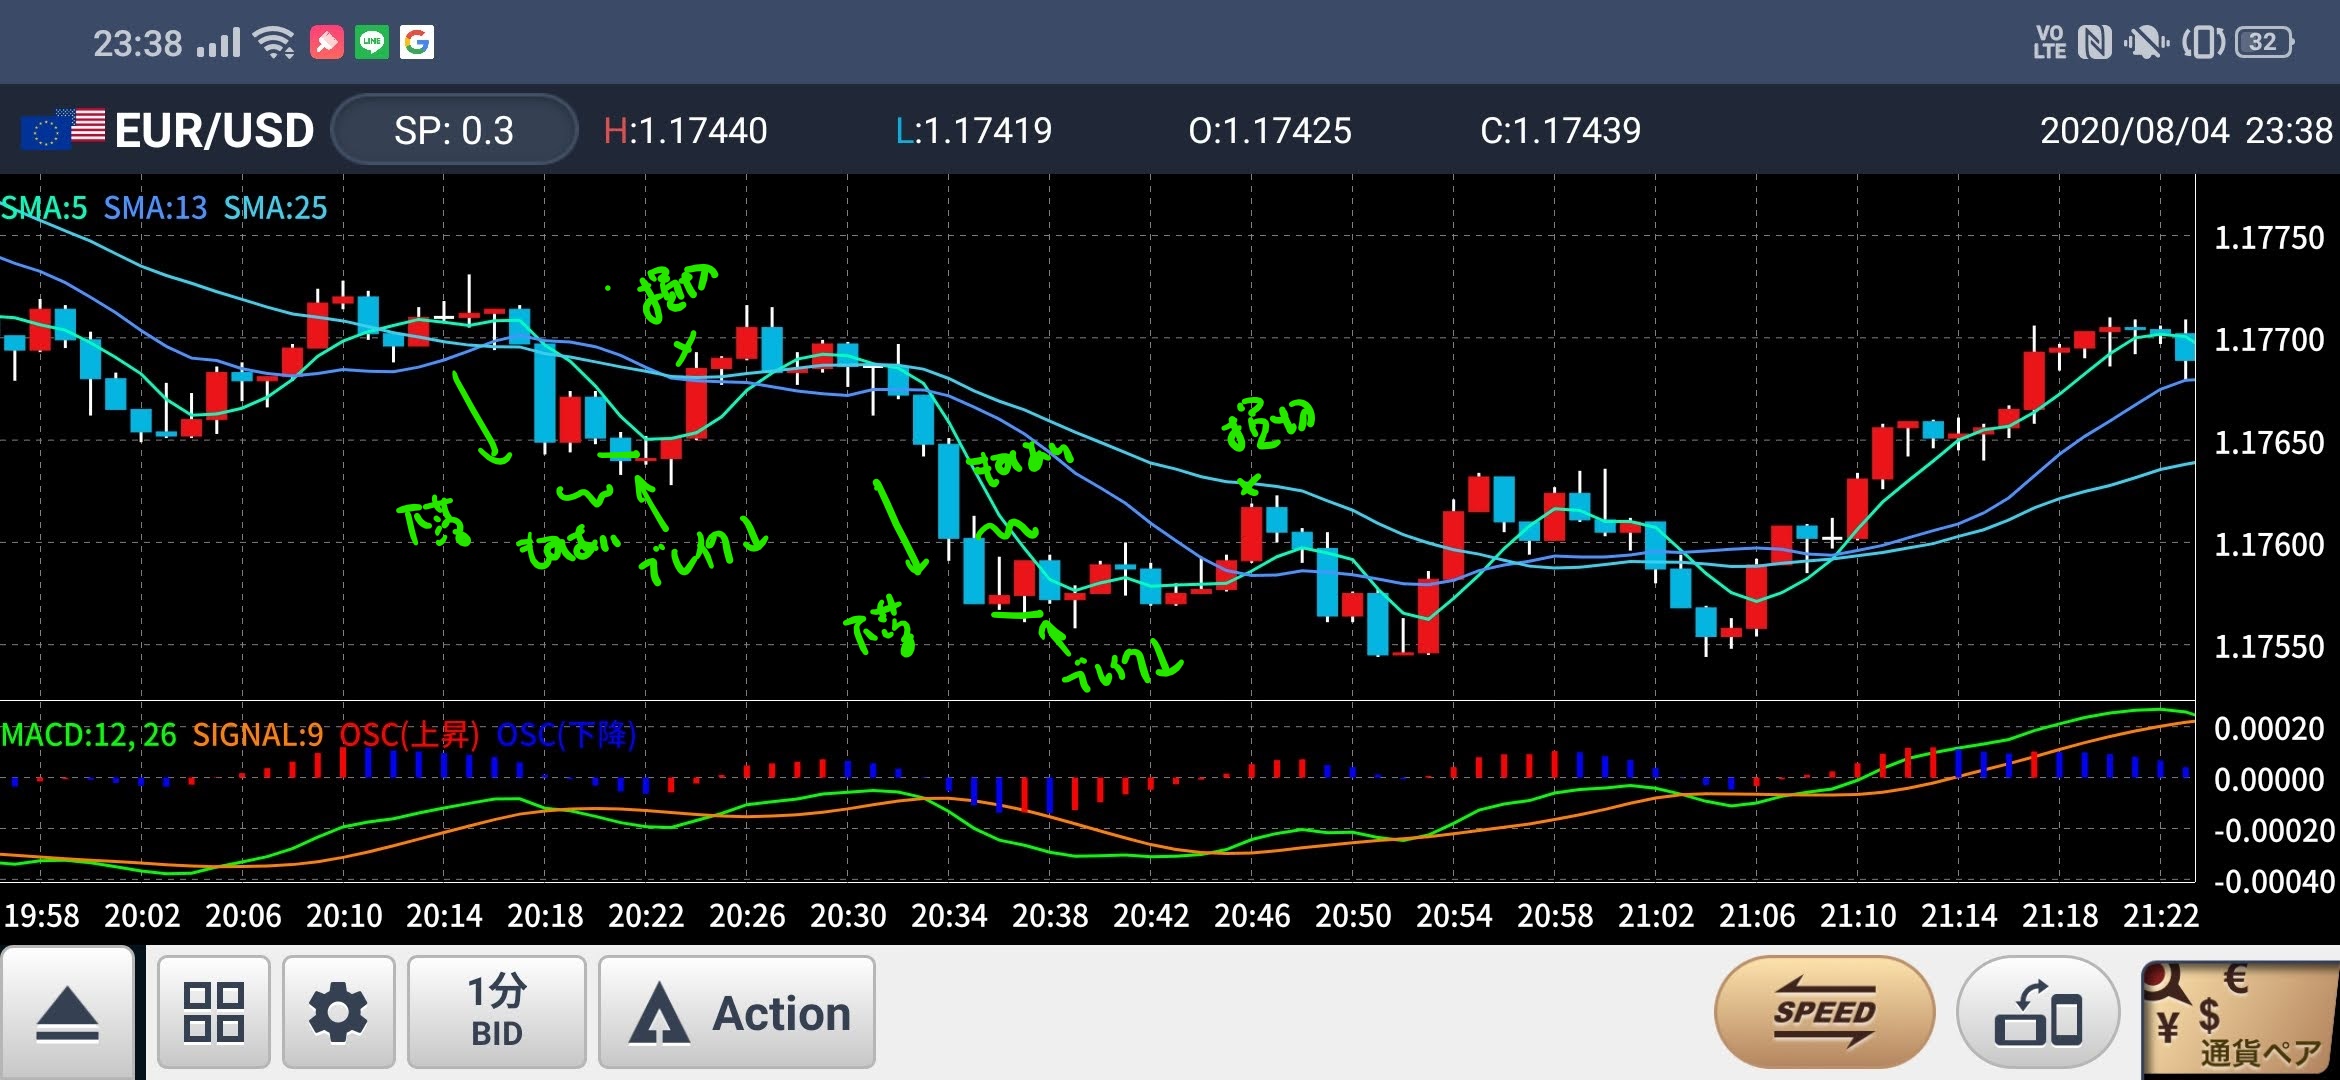
Task: Tap the upward eject arrow button
Action: pos(67,1012)
